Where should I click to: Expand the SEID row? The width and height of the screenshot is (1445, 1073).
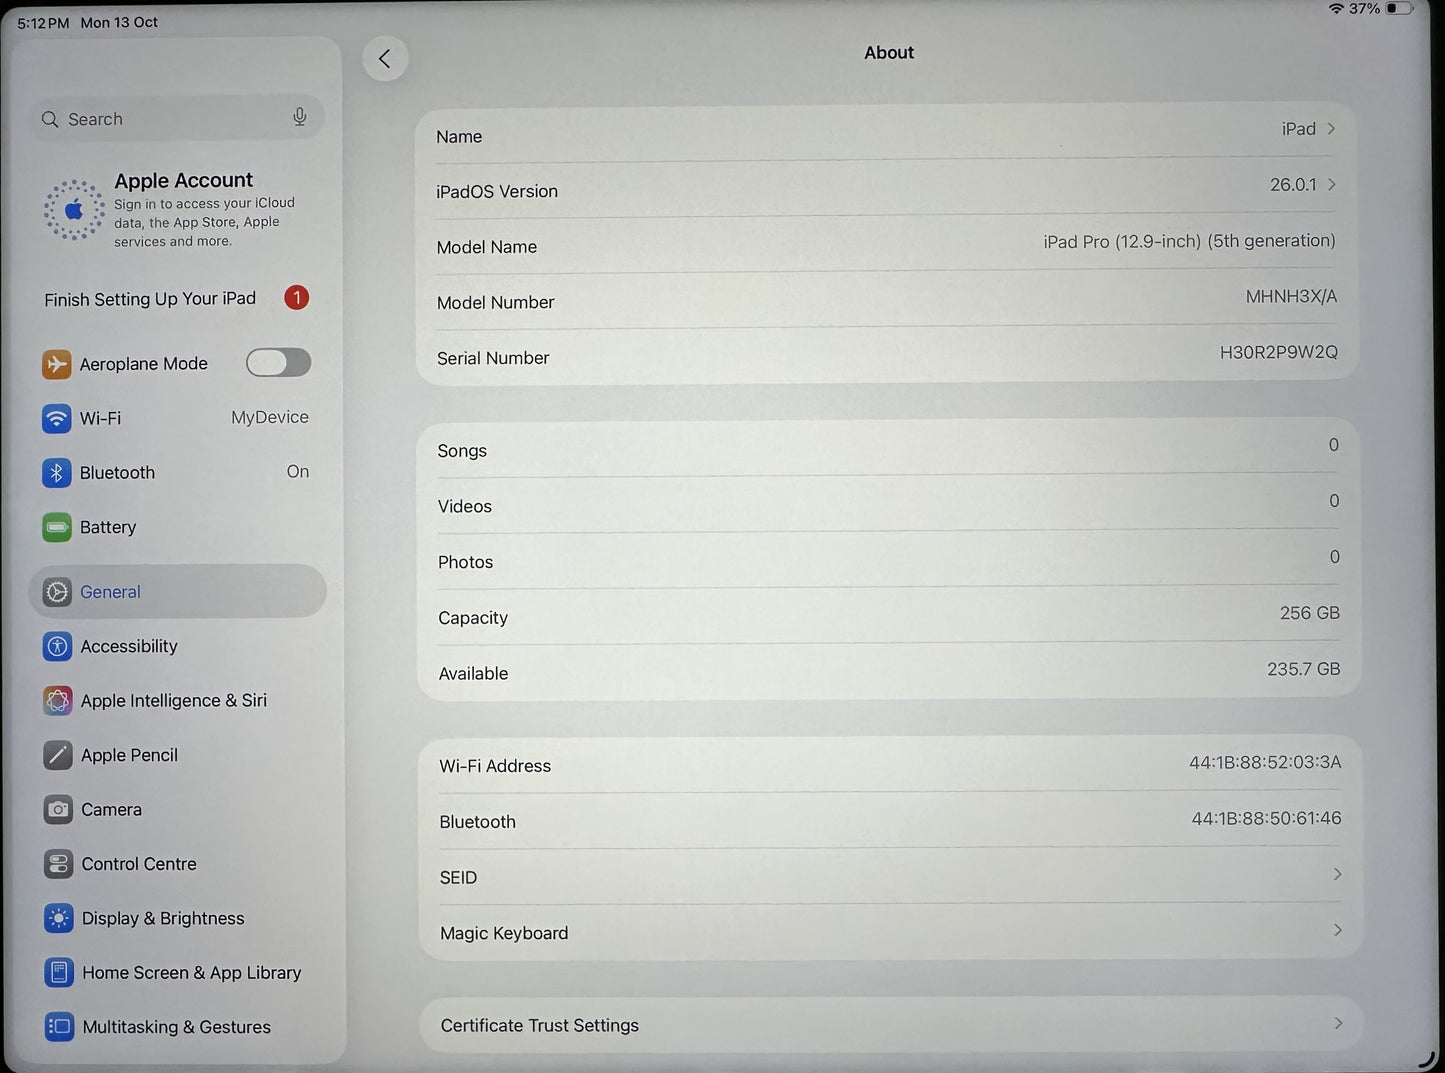[1337, 875]
